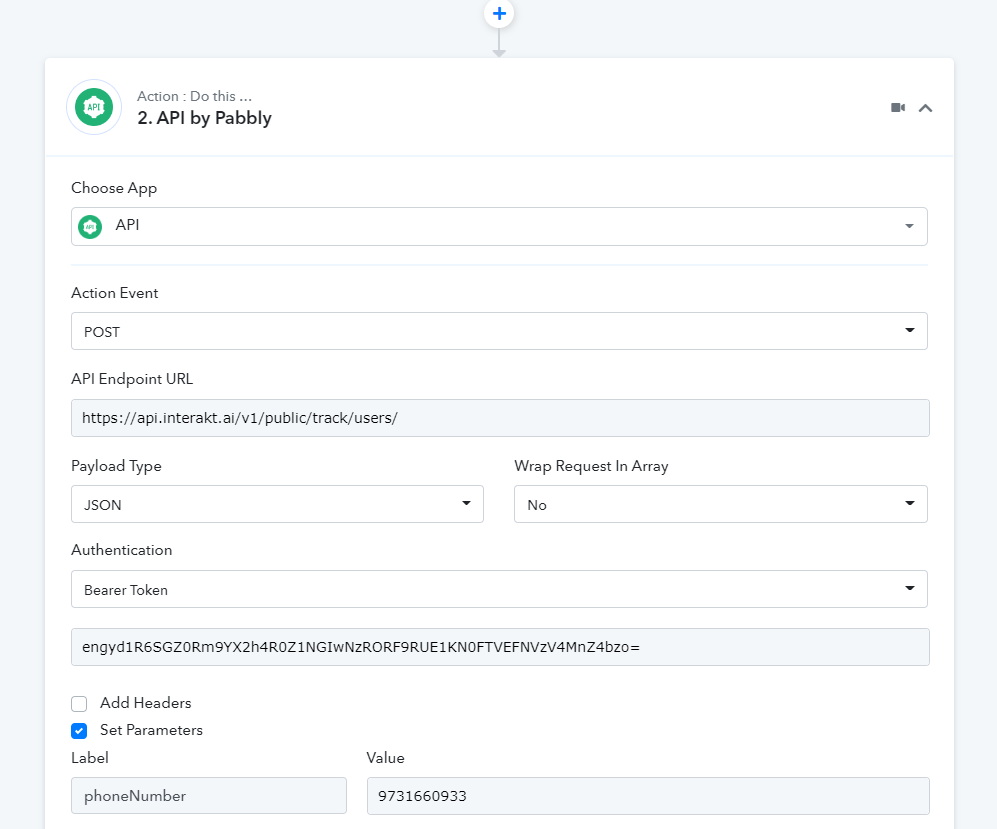This screenshot has height=829, width=997.
Task: Open the Authentication dropdown showing Bearer Token
Action: (x=499, y=589)
